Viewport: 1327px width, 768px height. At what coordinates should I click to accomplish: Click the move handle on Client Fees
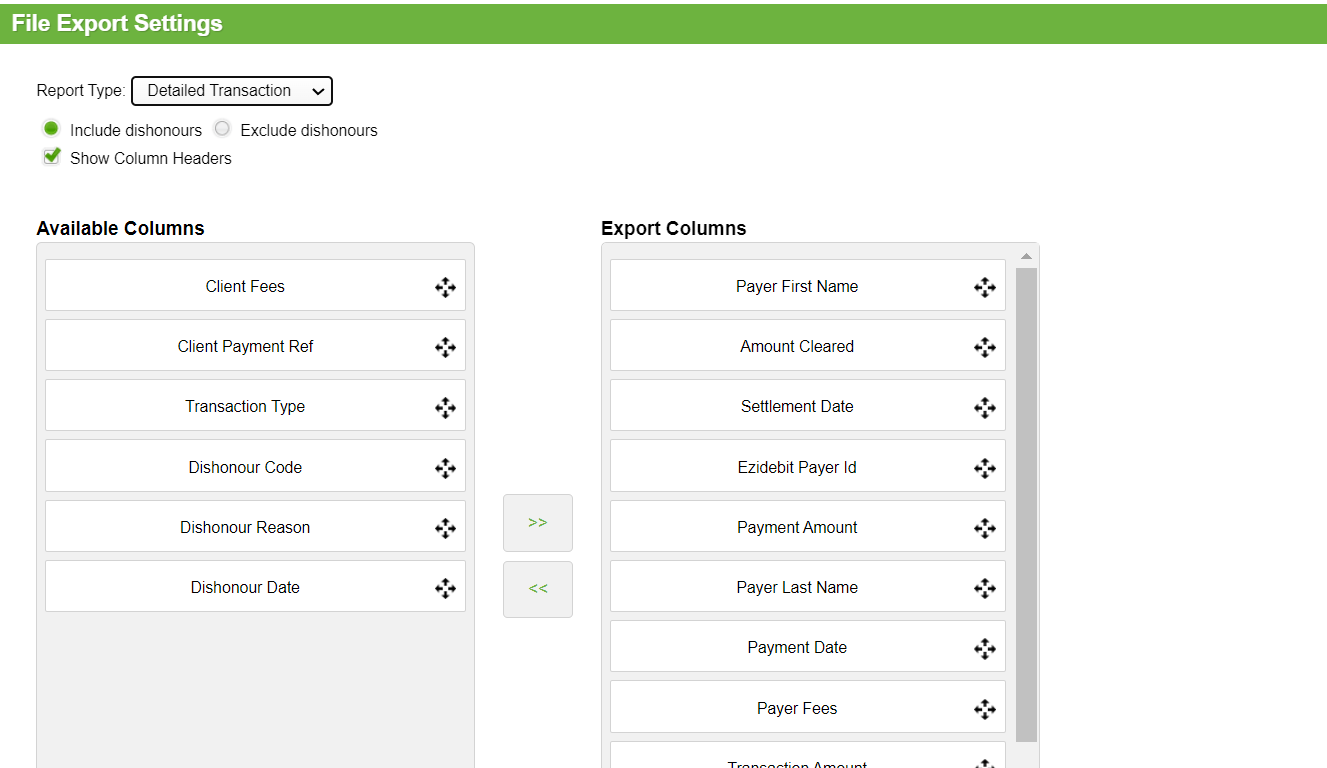click(445, 288)
